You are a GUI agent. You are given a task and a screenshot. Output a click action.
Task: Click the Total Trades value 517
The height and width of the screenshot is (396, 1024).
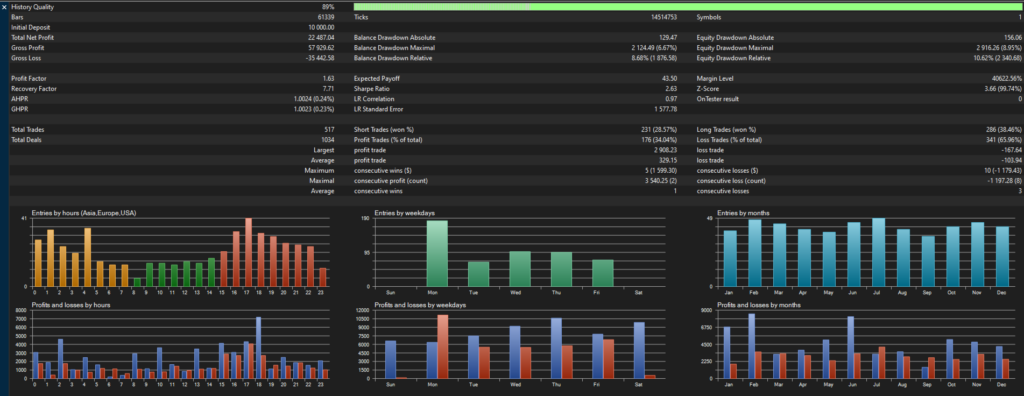(x=329, y=129)
